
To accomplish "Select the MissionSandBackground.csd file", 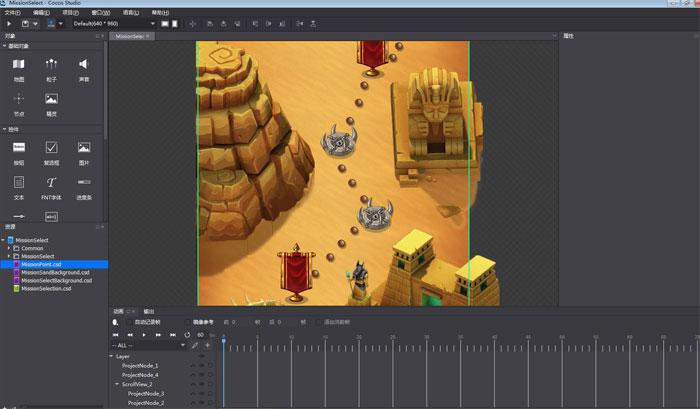I will click(55, 272).
